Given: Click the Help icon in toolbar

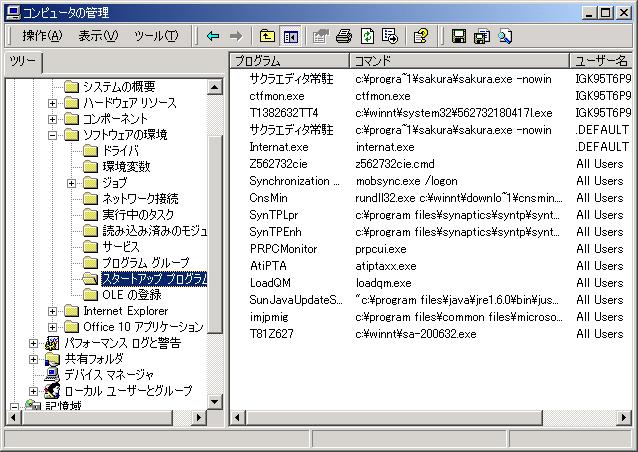Looking at the screenshot, I should coord(421,36).
